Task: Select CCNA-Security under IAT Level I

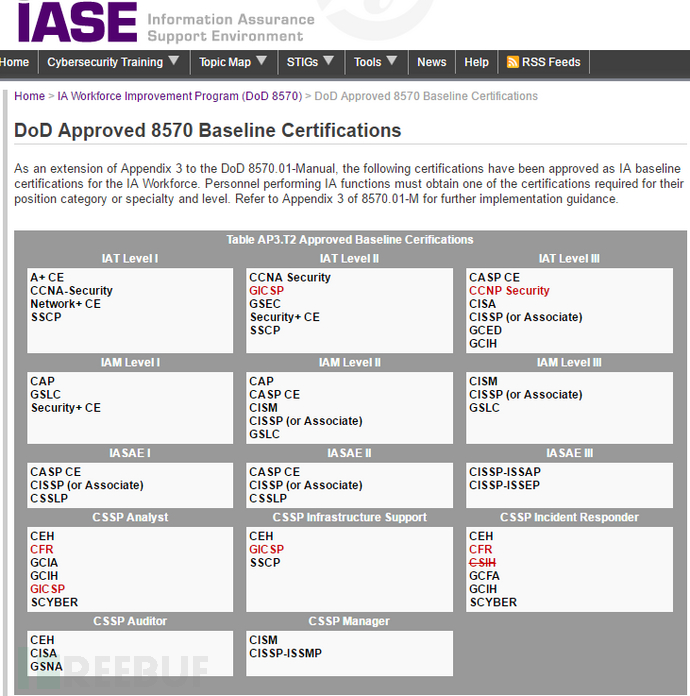Action: click(71, 291)
